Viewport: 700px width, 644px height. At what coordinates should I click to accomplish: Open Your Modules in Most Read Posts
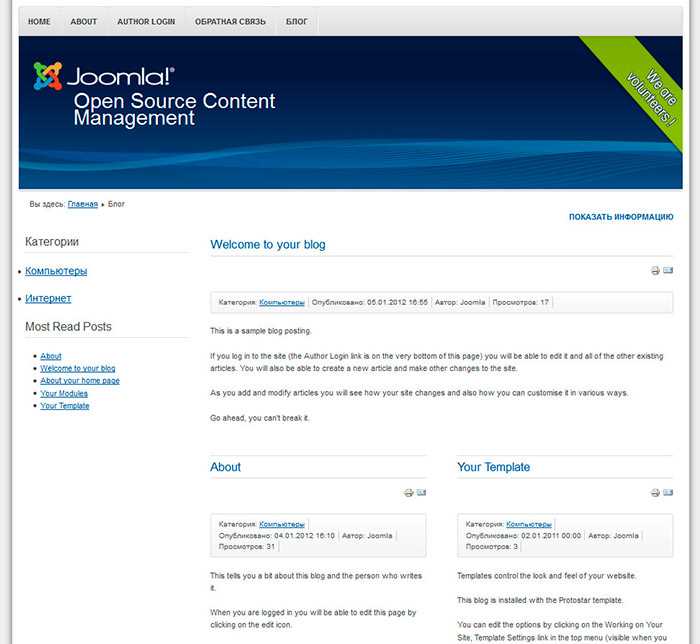(64, 393)
